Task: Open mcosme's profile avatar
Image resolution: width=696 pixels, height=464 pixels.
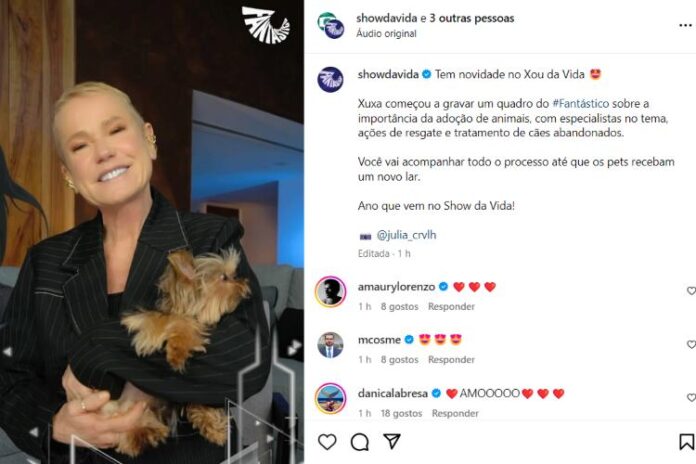Action: click(x=330, y=345)
